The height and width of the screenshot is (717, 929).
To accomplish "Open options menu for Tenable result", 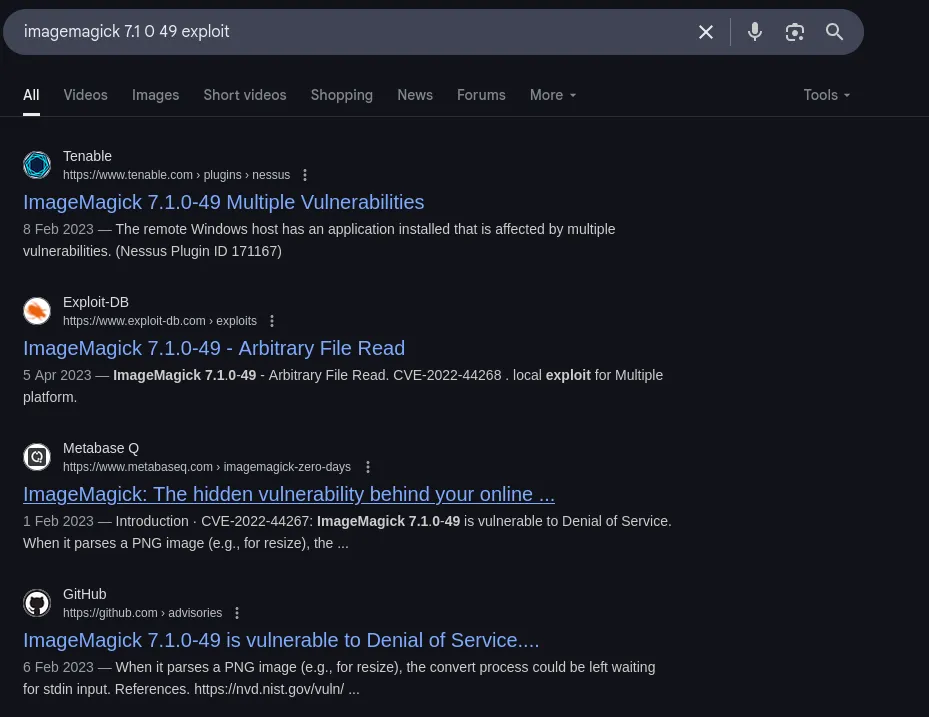I will pyautogui.click(x=305, y=175).
